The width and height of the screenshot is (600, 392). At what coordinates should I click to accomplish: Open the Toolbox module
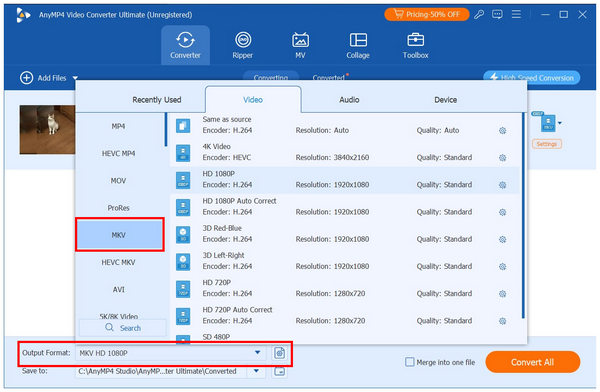point(416,45)
